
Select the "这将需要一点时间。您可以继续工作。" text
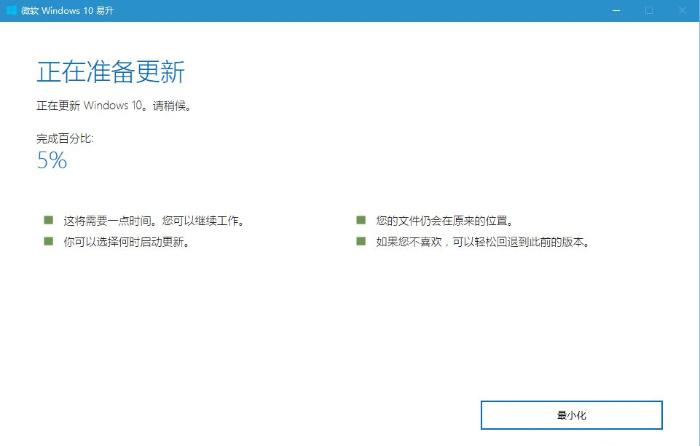pyautogui.click(x=153, y=220)
